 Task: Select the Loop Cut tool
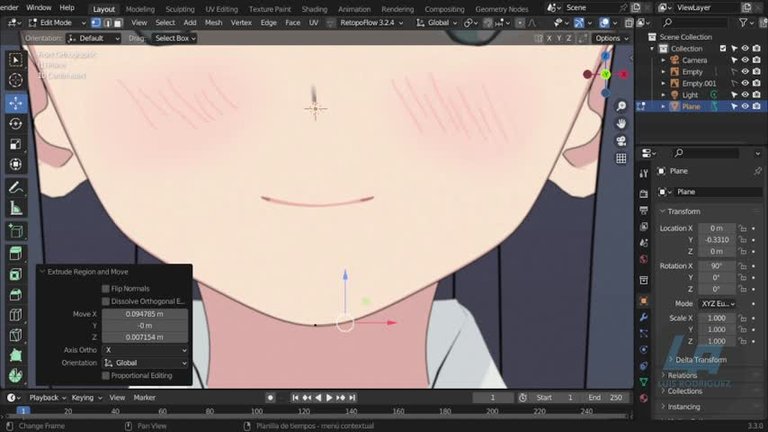(x=16, y=314)
